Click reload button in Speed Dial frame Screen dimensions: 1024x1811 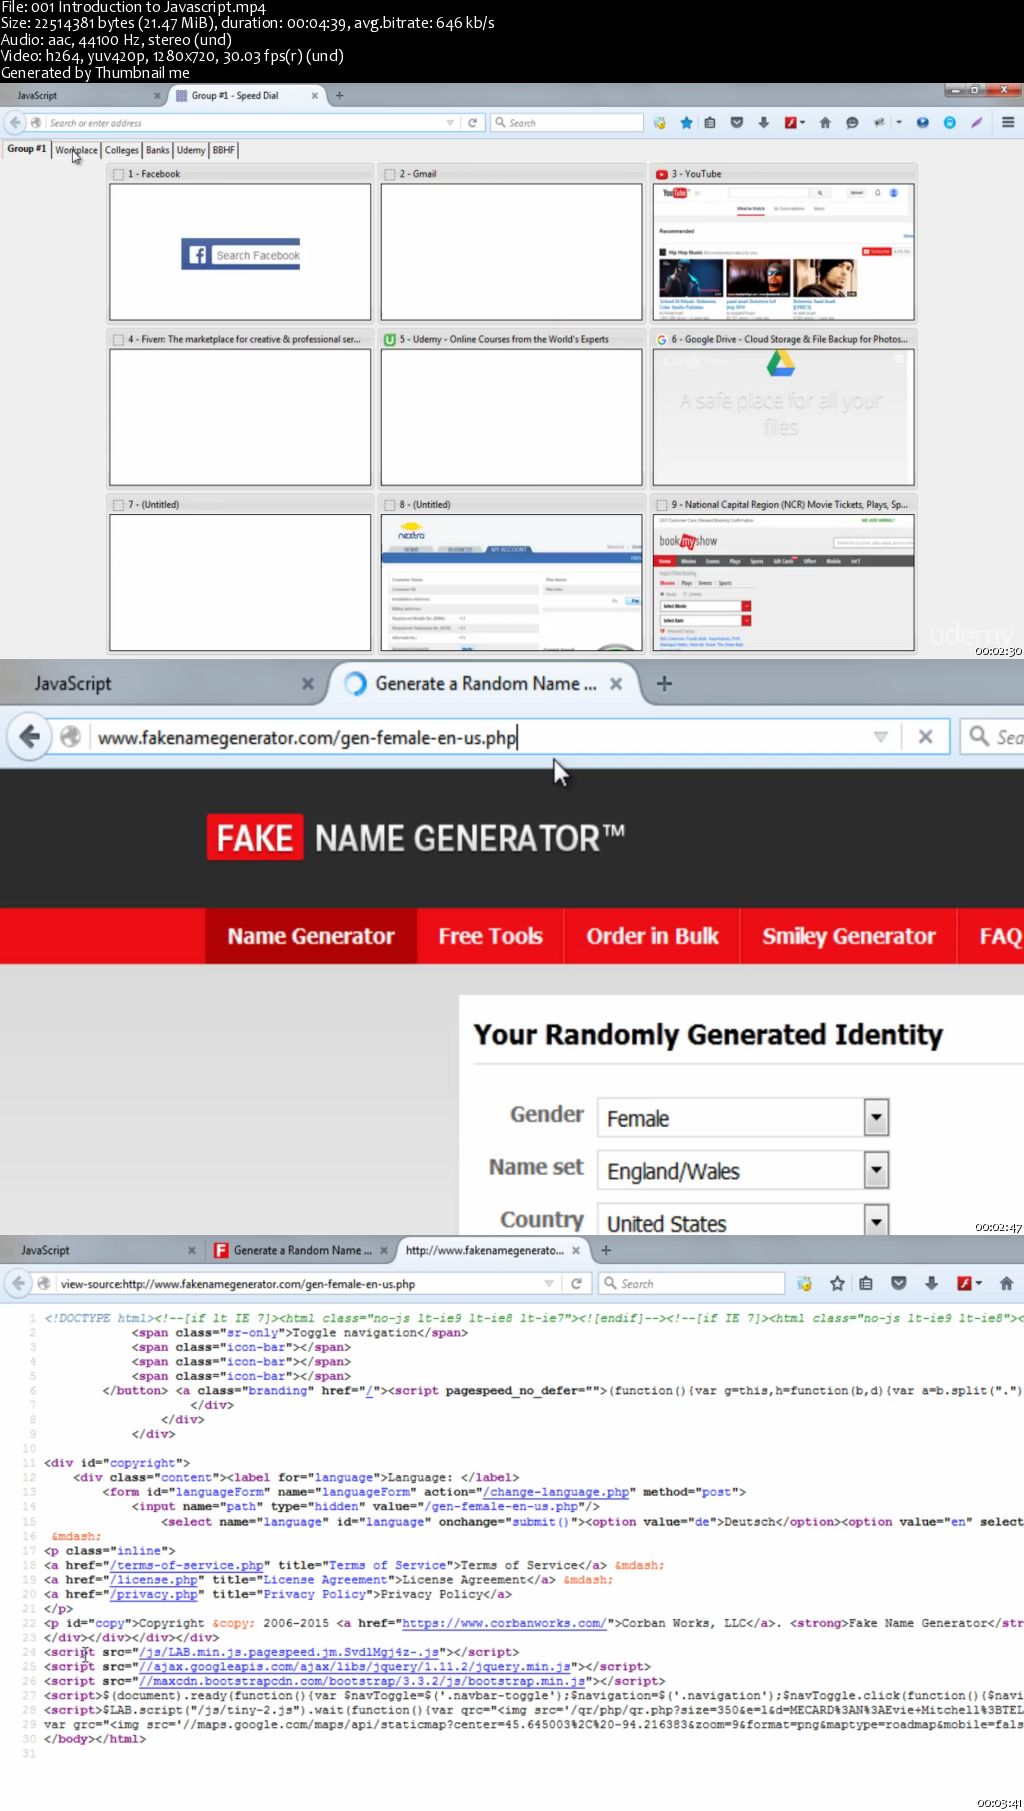(x=473, y=123)
